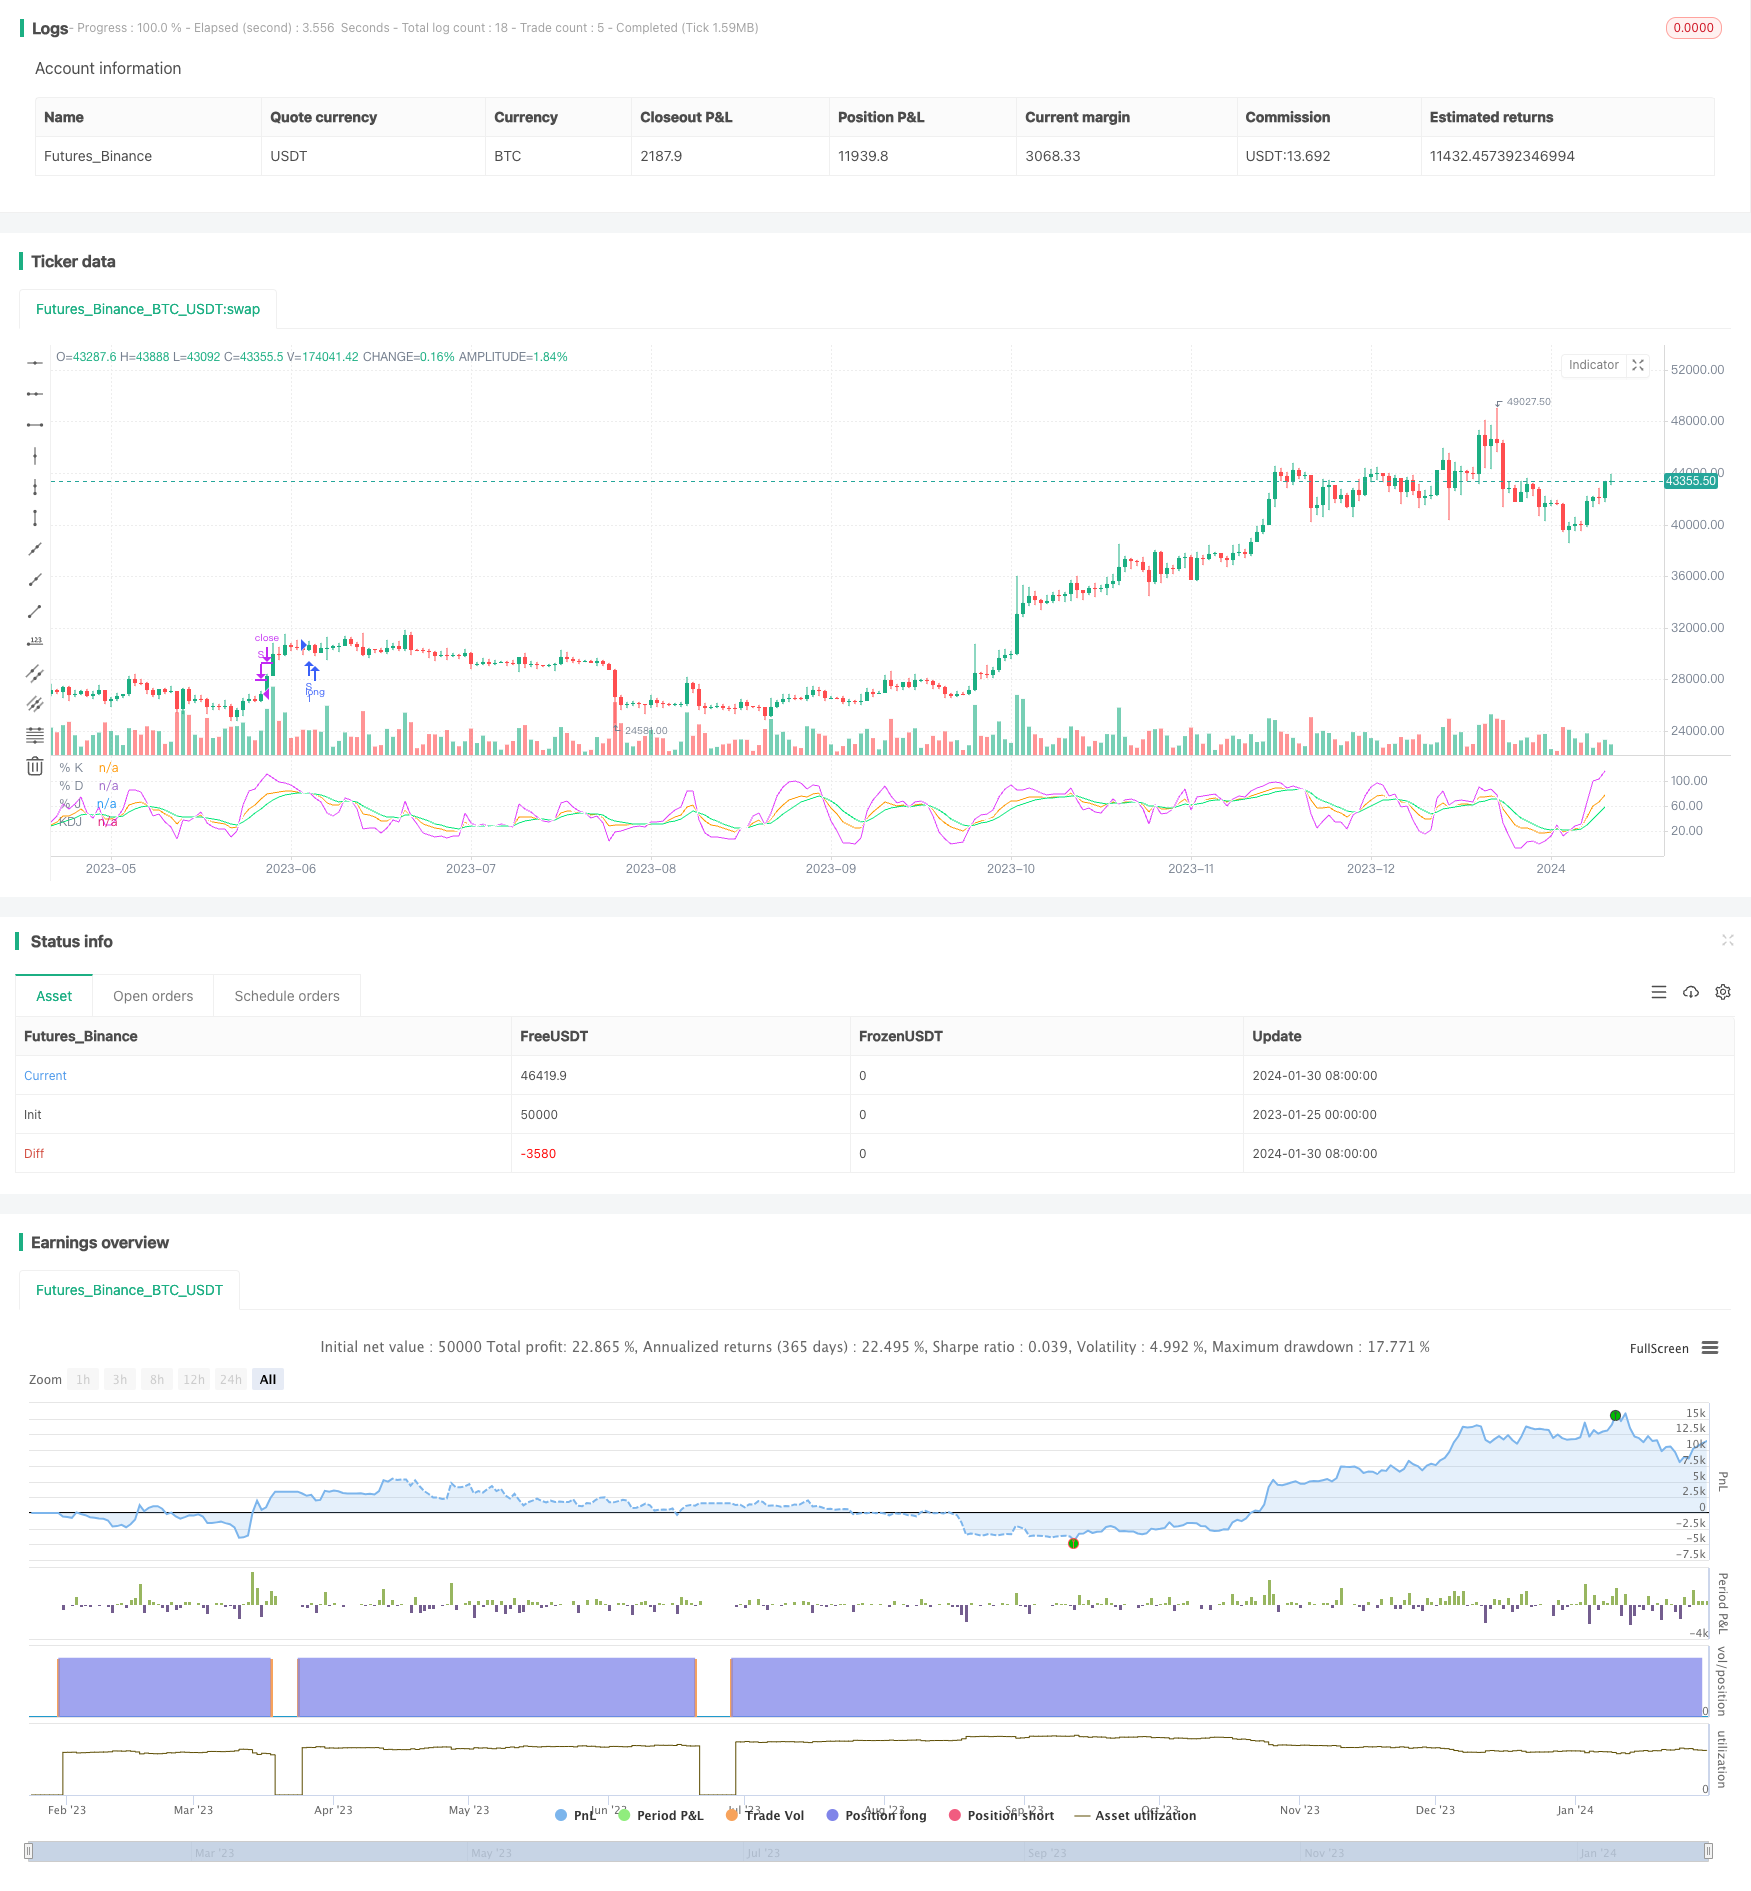Click the Closeout P&L value 2187.9
The height and width of the screenshot is (1891, 1751).
(661, 156)
